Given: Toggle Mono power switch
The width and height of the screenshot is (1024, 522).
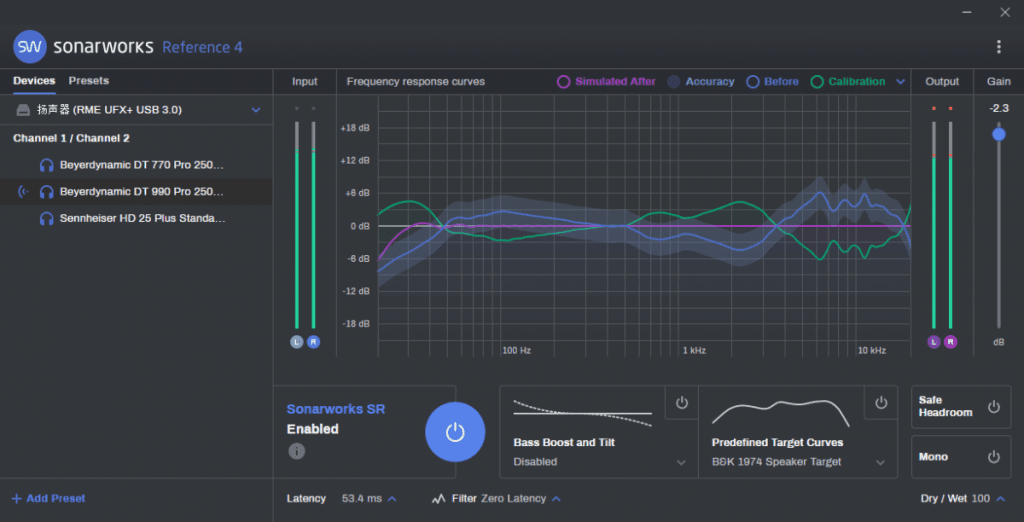Looking at the screenshot, I should click(x=994, y=457).
